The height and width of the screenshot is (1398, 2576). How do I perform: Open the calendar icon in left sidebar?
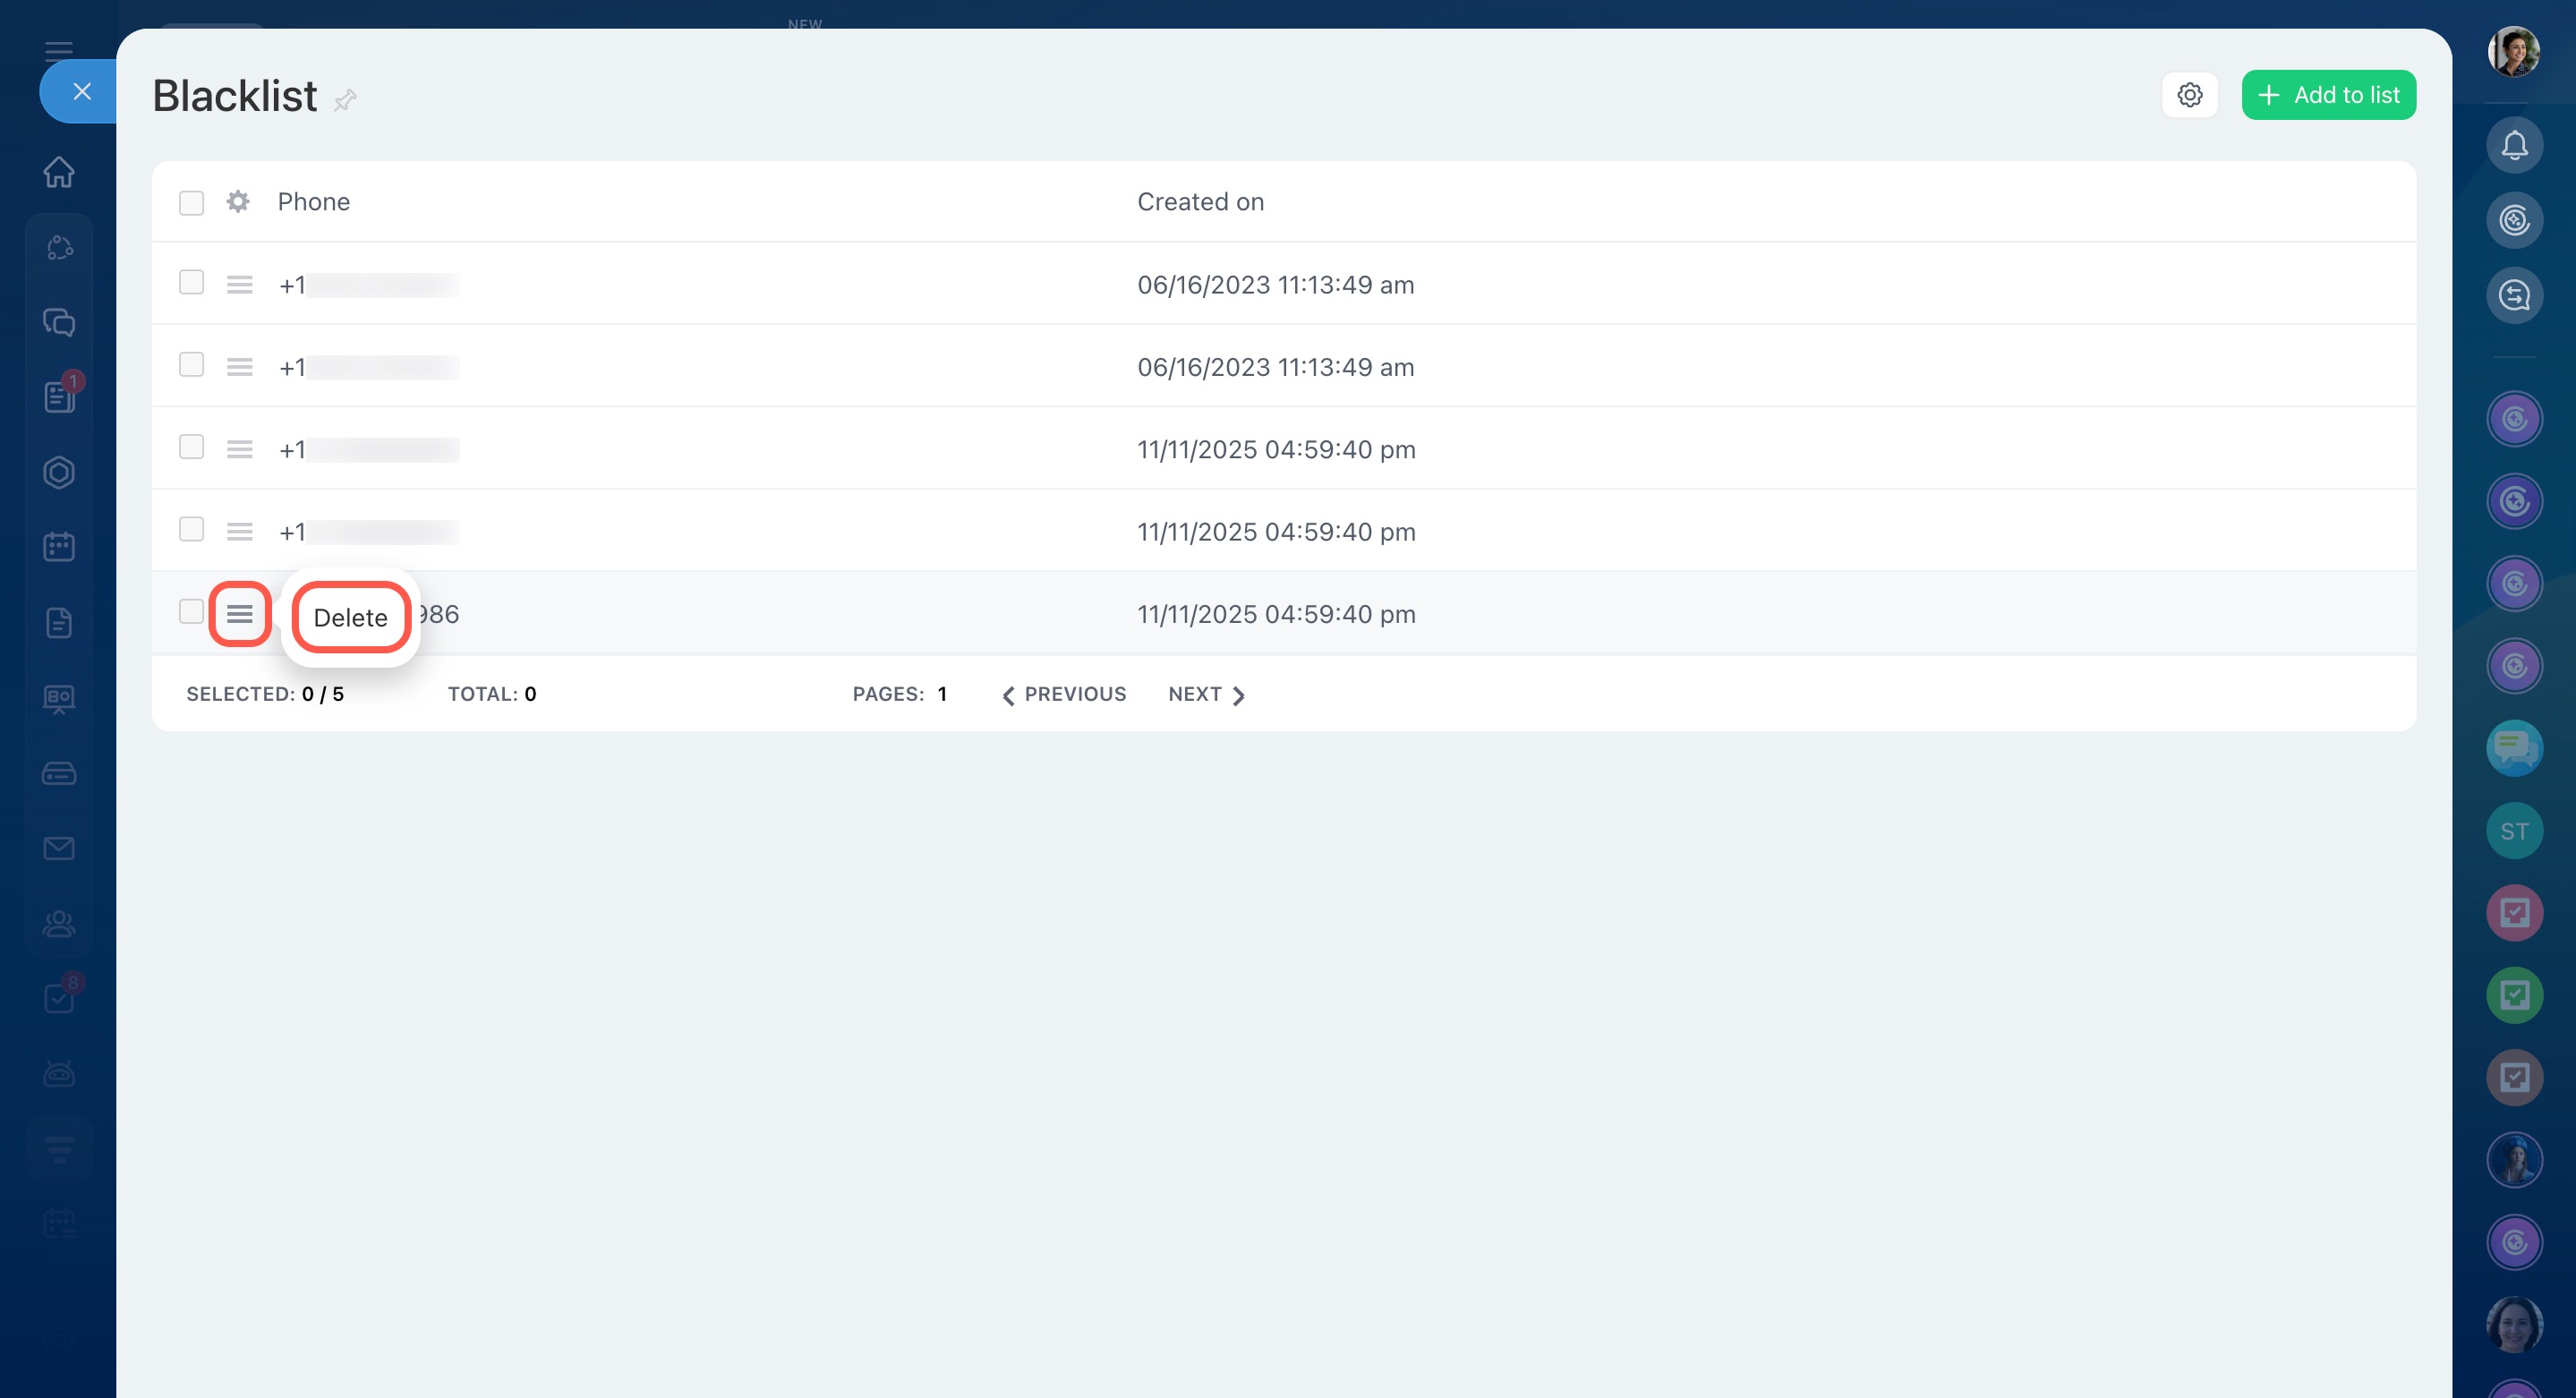pos(59,547)
